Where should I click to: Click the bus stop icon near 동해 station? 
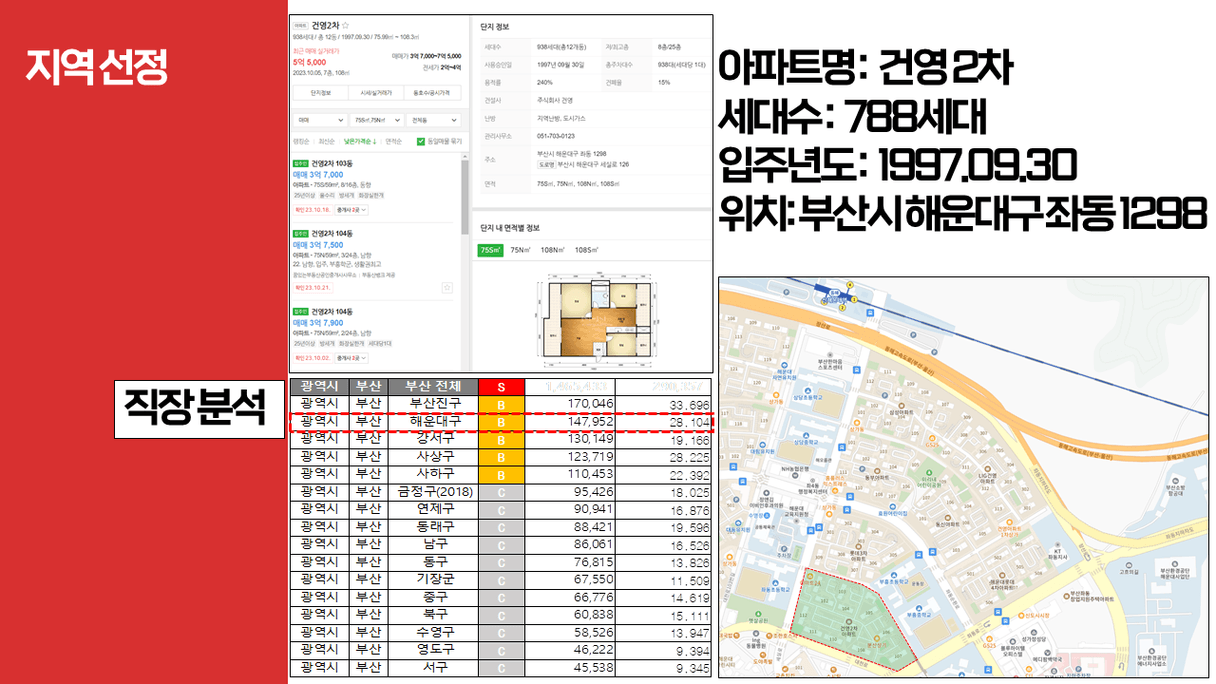click(x=870, y=312)
